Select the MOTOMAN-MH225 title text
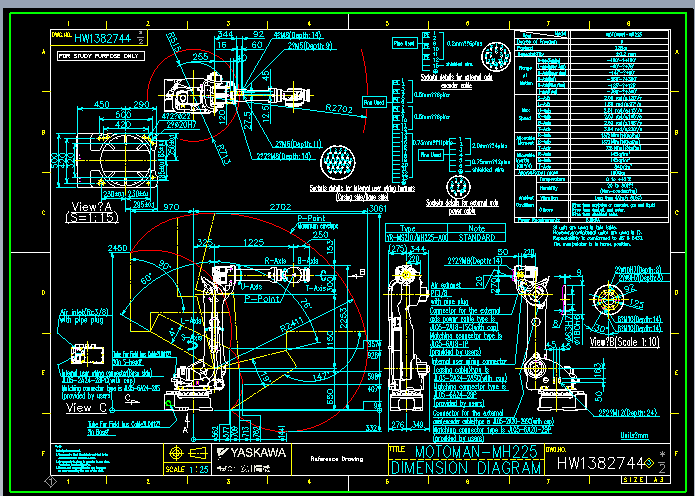The image size is (695, 496). coord(476,452)
